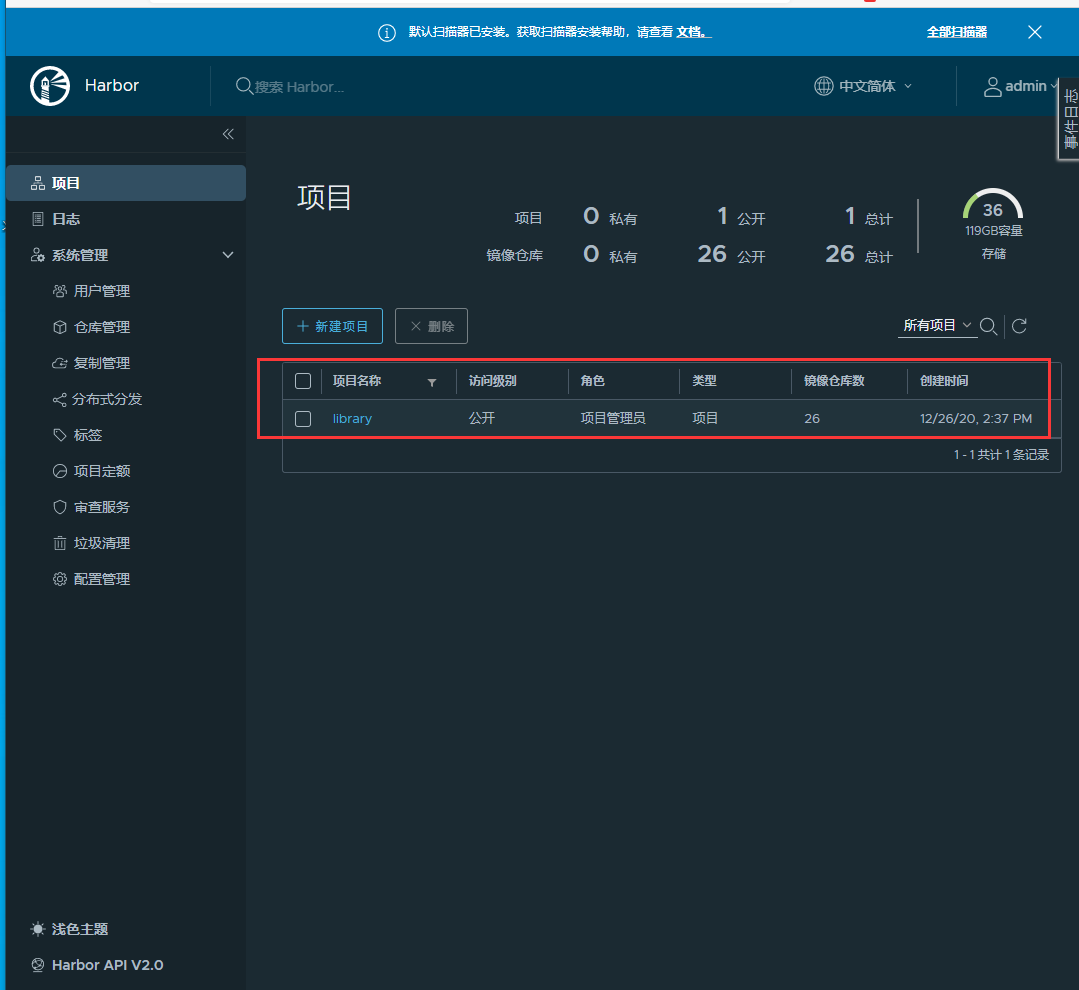Switch to 浅色主题 light theme
Screen dimensions: 1079x990
tap(80, 929)
